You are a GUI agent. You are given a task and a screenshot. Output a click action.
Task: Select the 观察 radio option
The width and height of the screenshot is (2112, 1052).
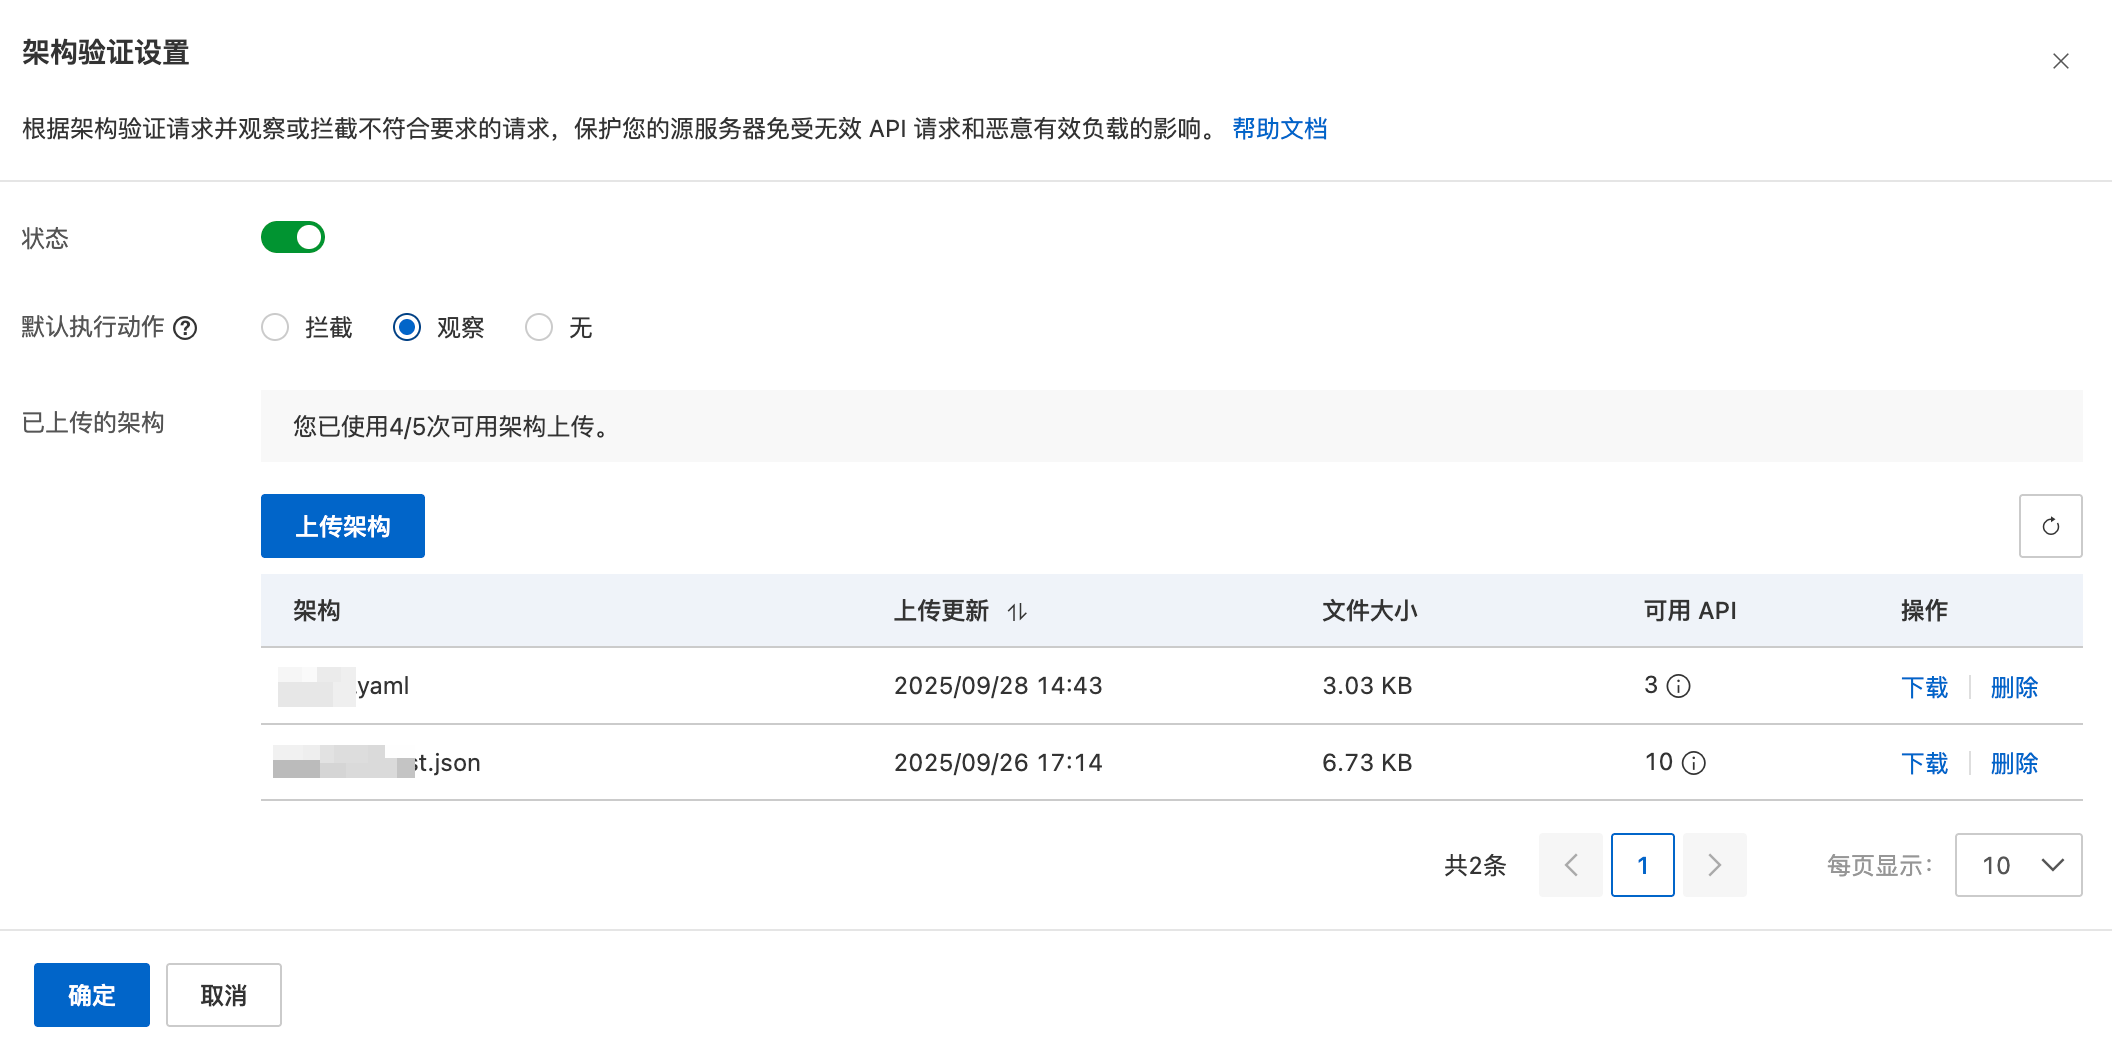click(x=407, y=328)
